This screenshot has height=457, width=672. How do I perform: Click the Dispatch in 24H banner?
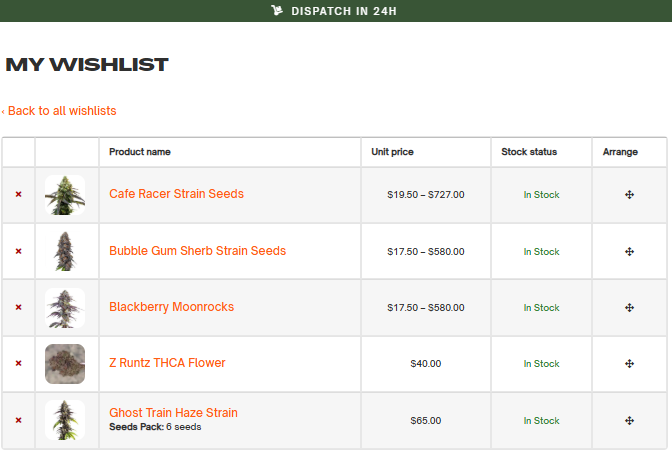[336, 11]
